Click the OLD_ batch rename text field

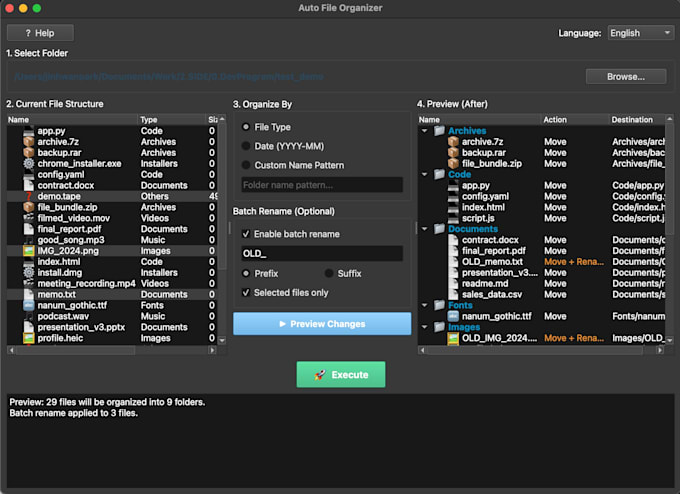[x=322, y=254]
